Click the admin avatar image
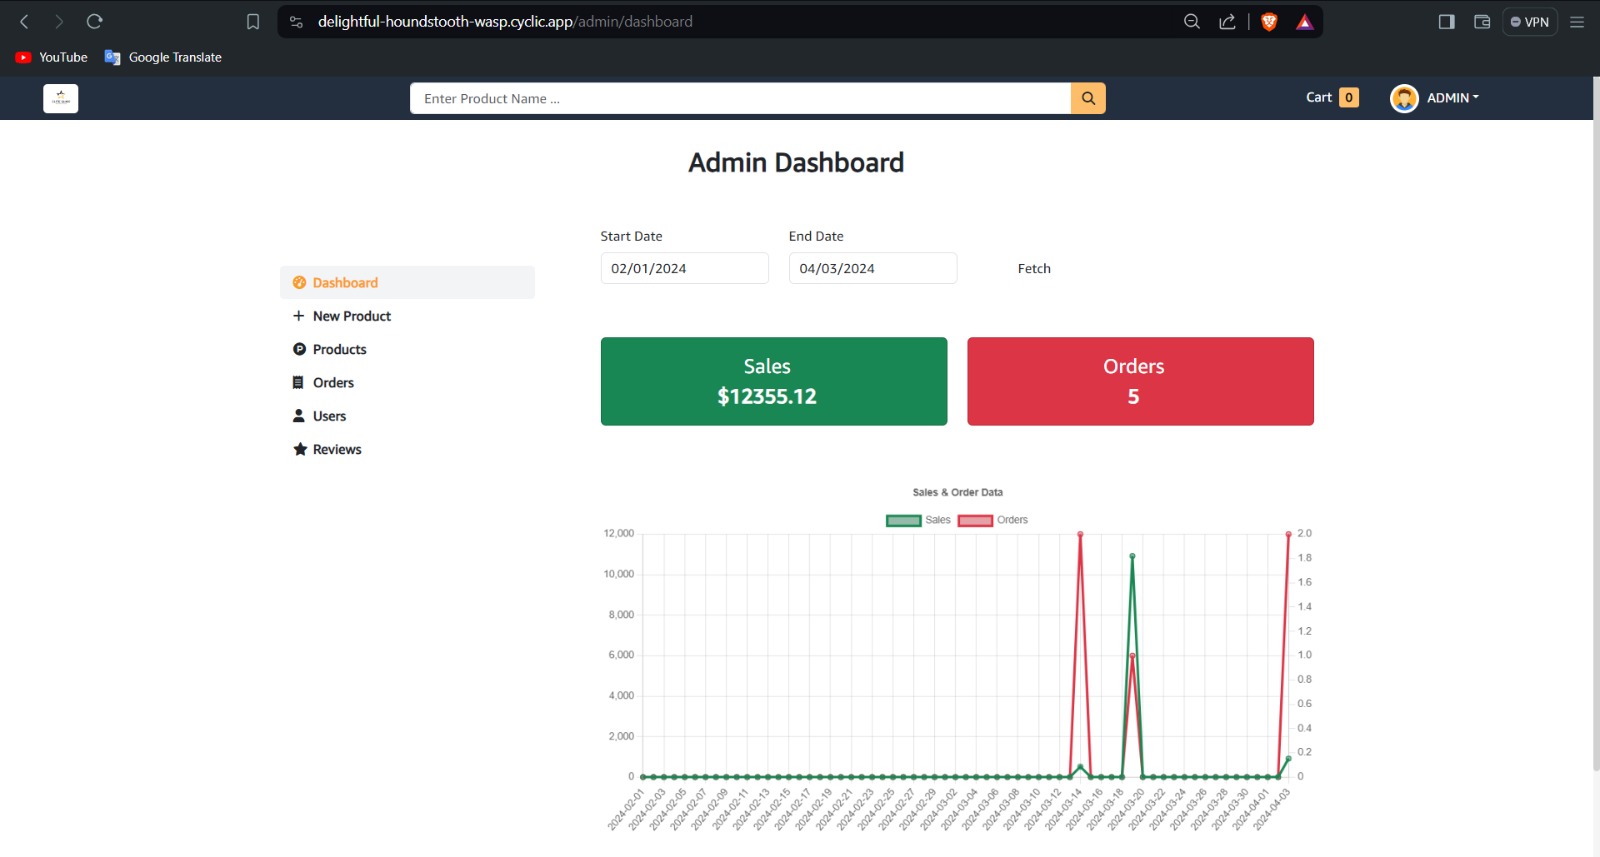The image size is (1600, 857). pyautogui.click(x=1404, y=98)
